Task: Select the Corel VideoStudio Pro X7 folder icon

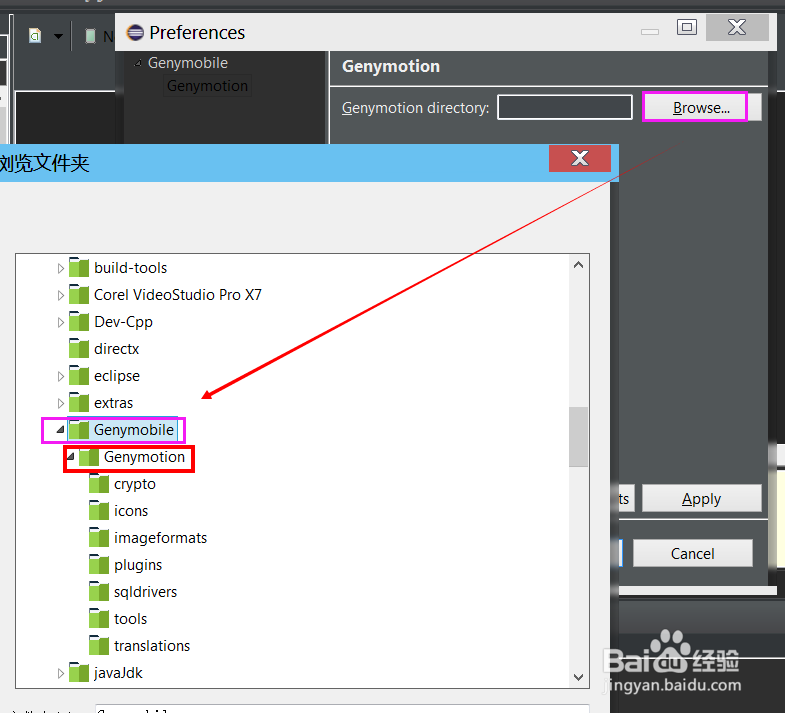Action: 79,294
